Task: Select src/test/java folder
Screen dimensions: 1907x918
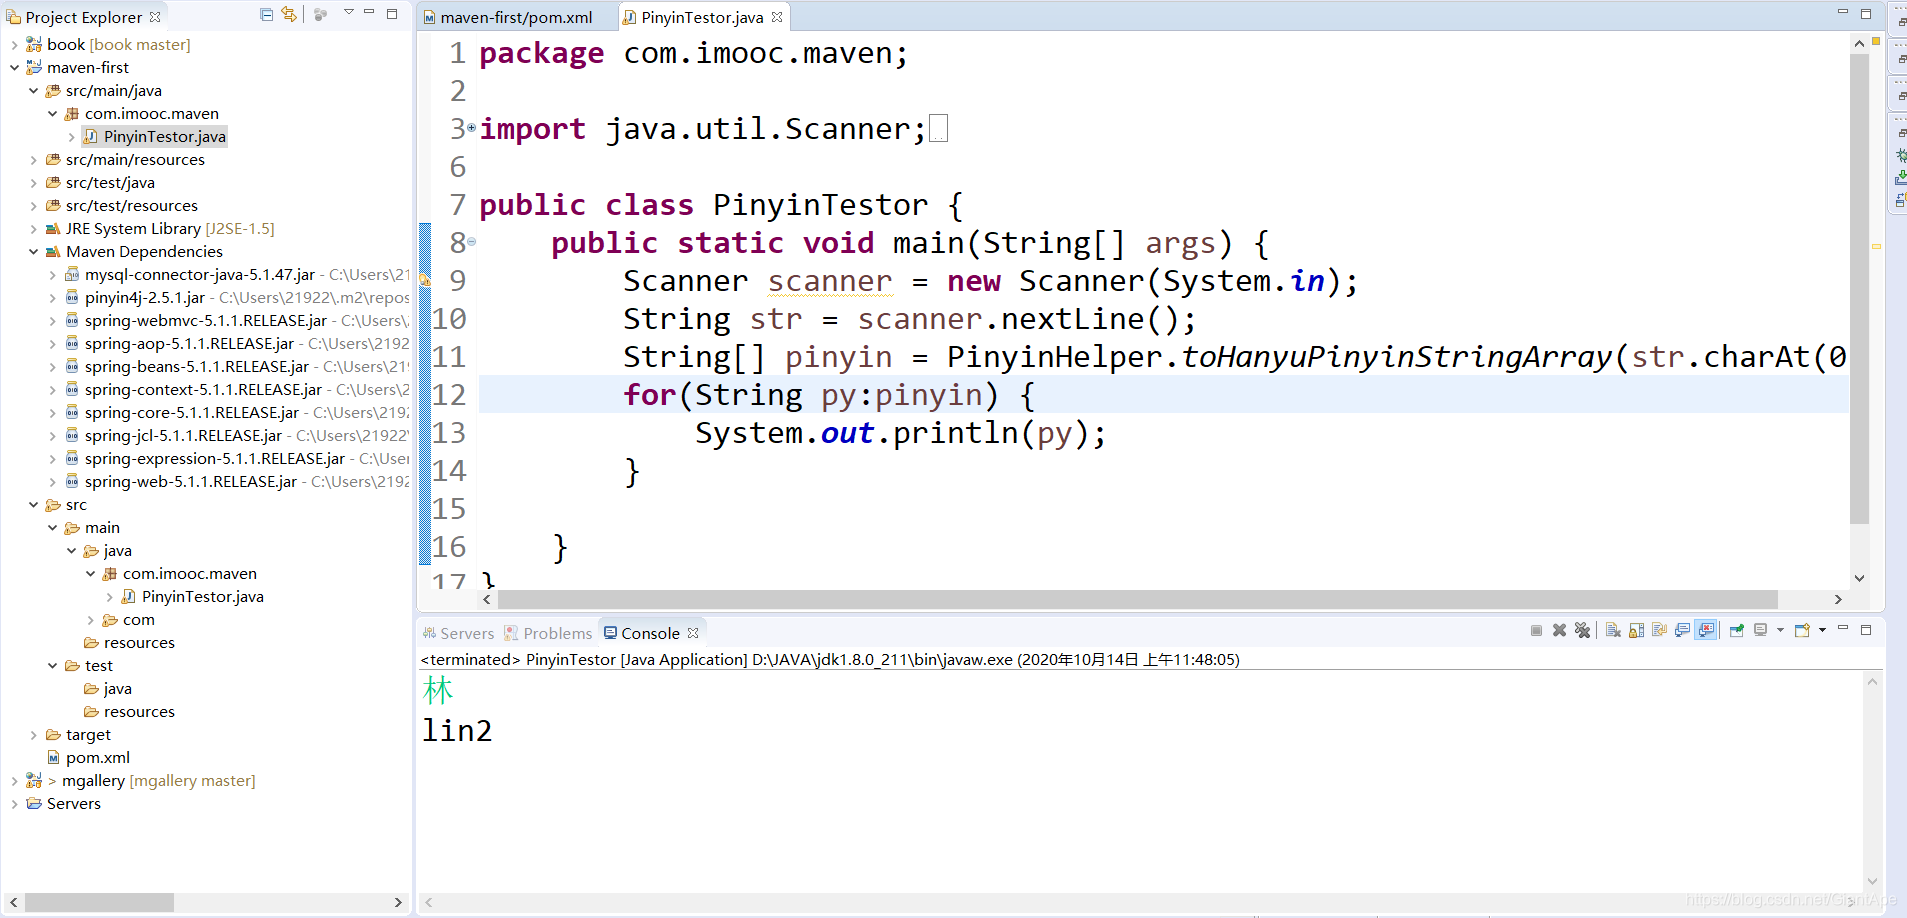Action: click(x=110, y=182)
